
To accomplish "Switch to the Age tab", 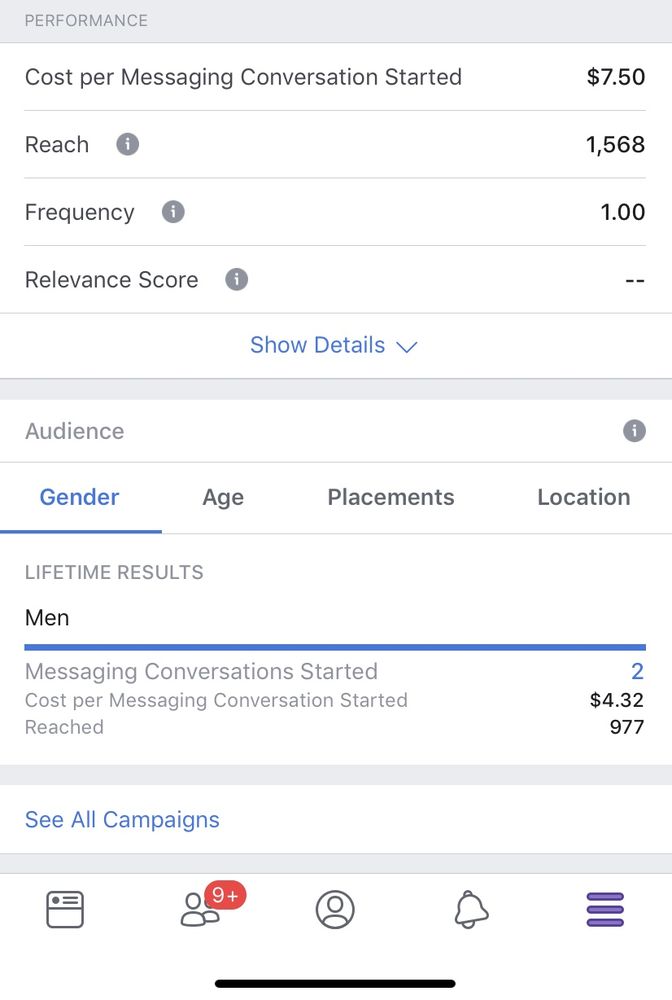I will pos(223,497).
